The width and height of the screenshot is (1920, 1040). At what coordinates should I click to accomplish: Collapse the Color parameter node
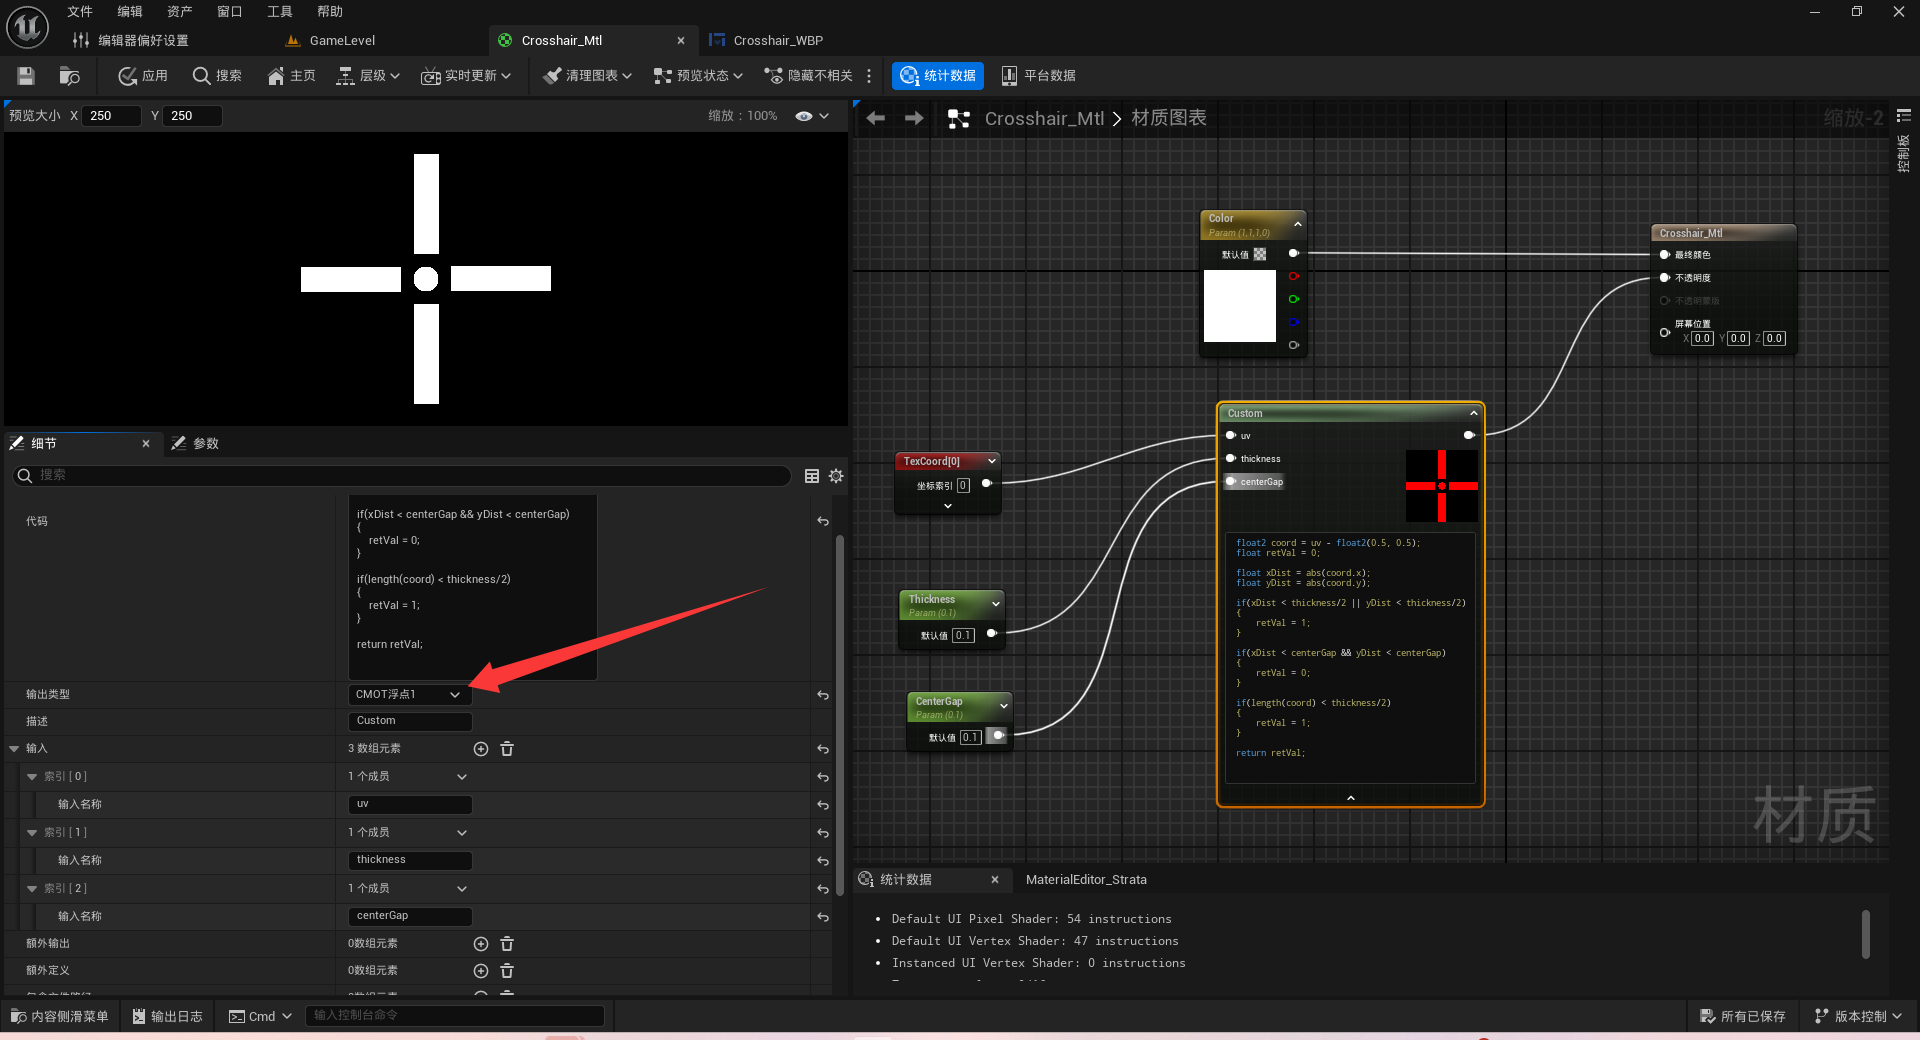(x=1298, y=224)
